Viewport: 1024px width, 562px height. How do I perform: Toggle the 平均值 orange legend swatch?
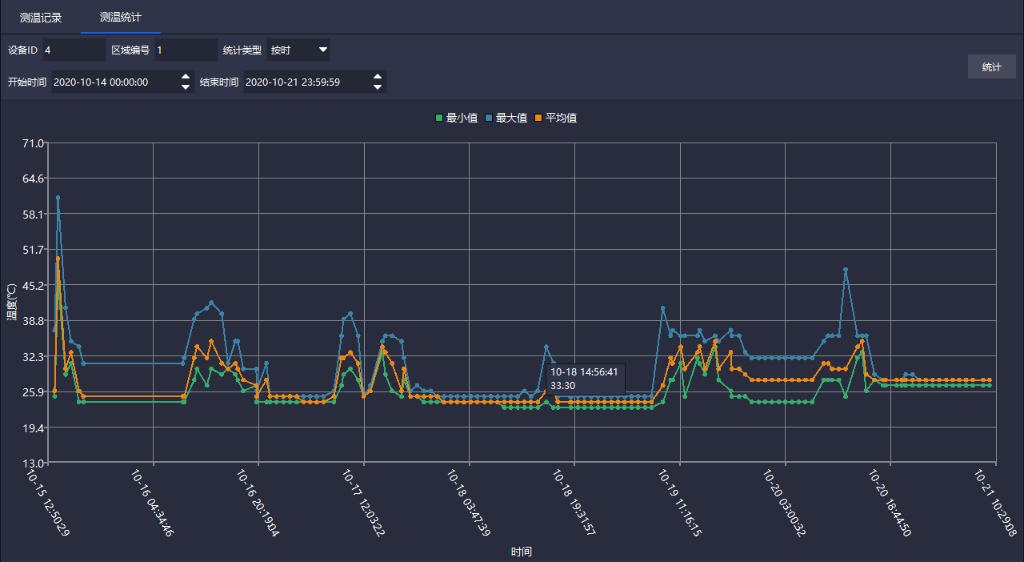[538, 118]
